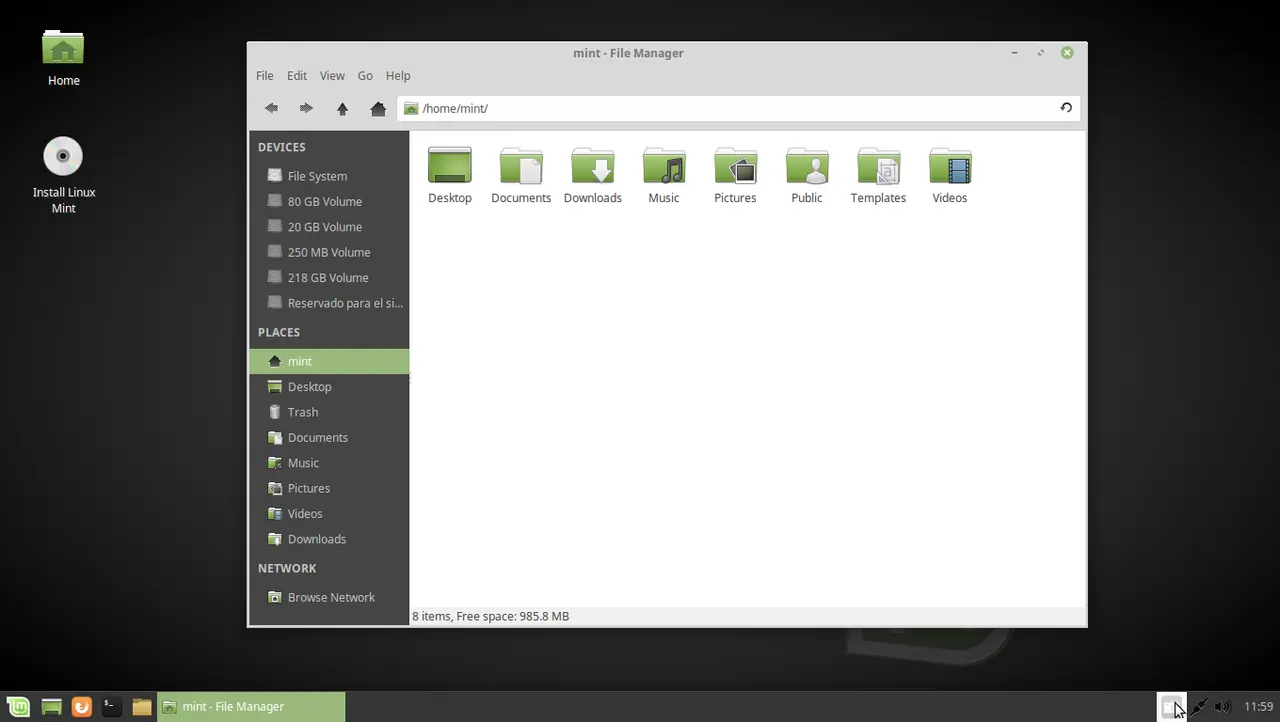The height and width of the screenshot is (722, 1280).
Task: Open the View menu
Action: [x=332, y=76]
